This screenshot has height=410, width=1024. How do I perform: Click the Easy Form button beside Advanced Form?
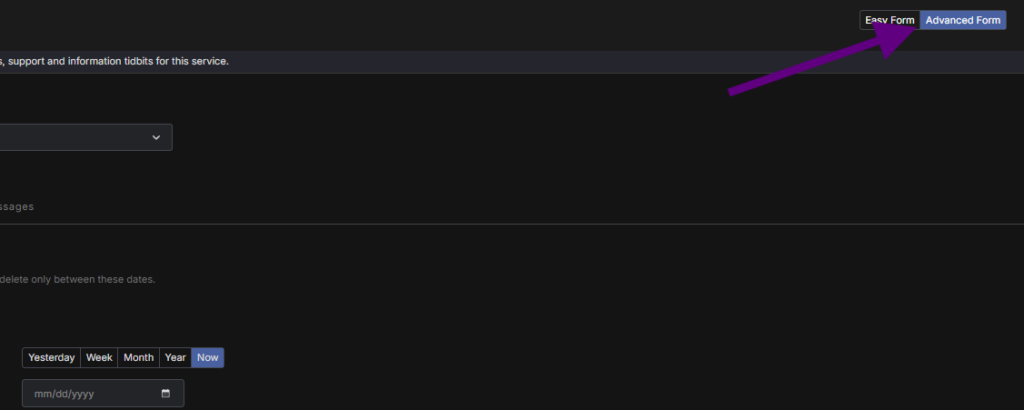(x=889, y=20)
